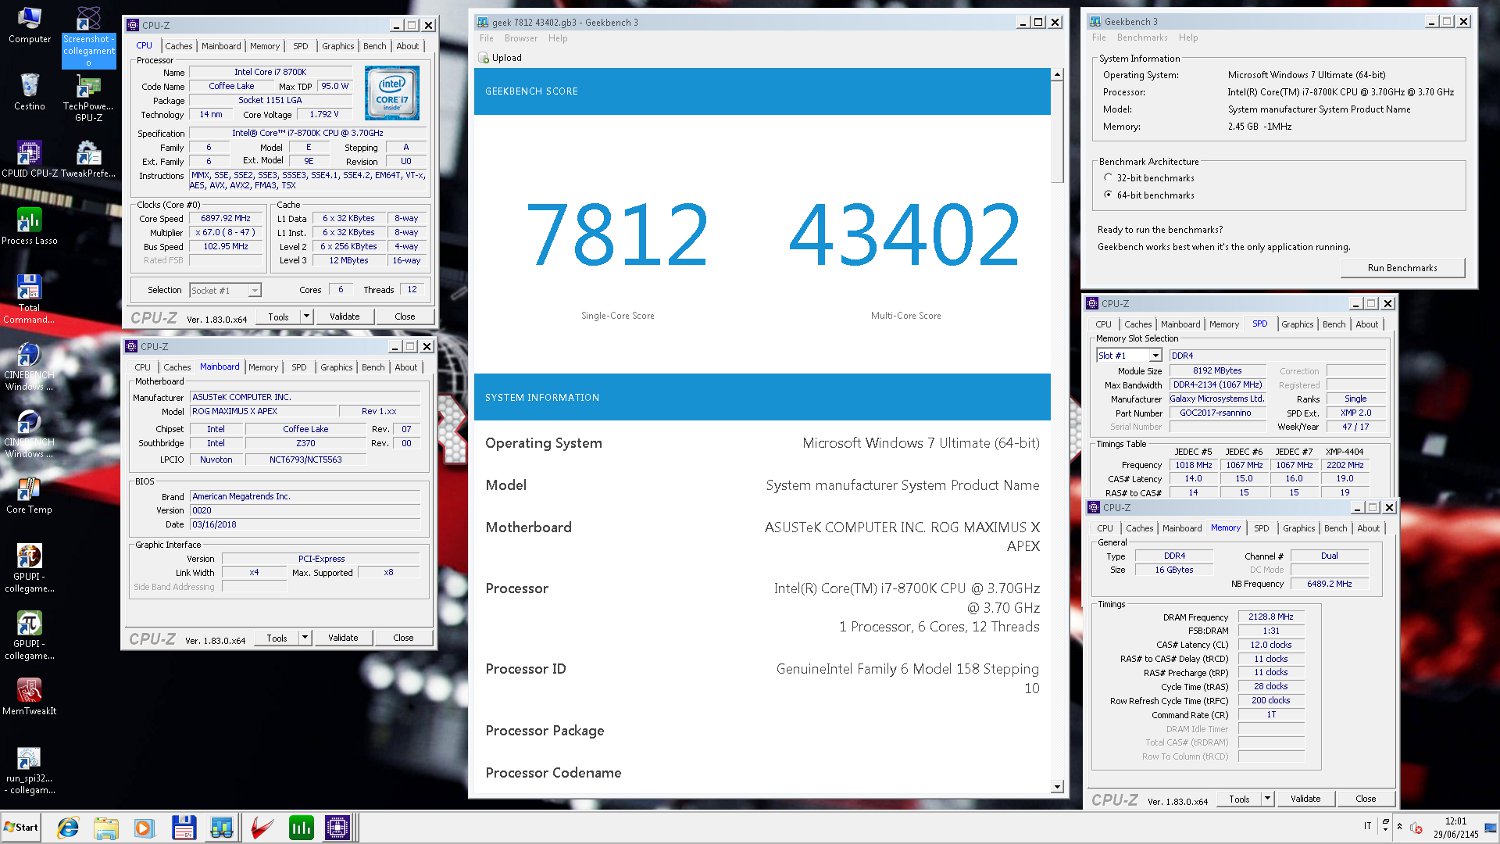Viewport: 1500px width, 844px height.
Task: Click the red checkmark taskbar icon
Action: (x=261, y=828)
